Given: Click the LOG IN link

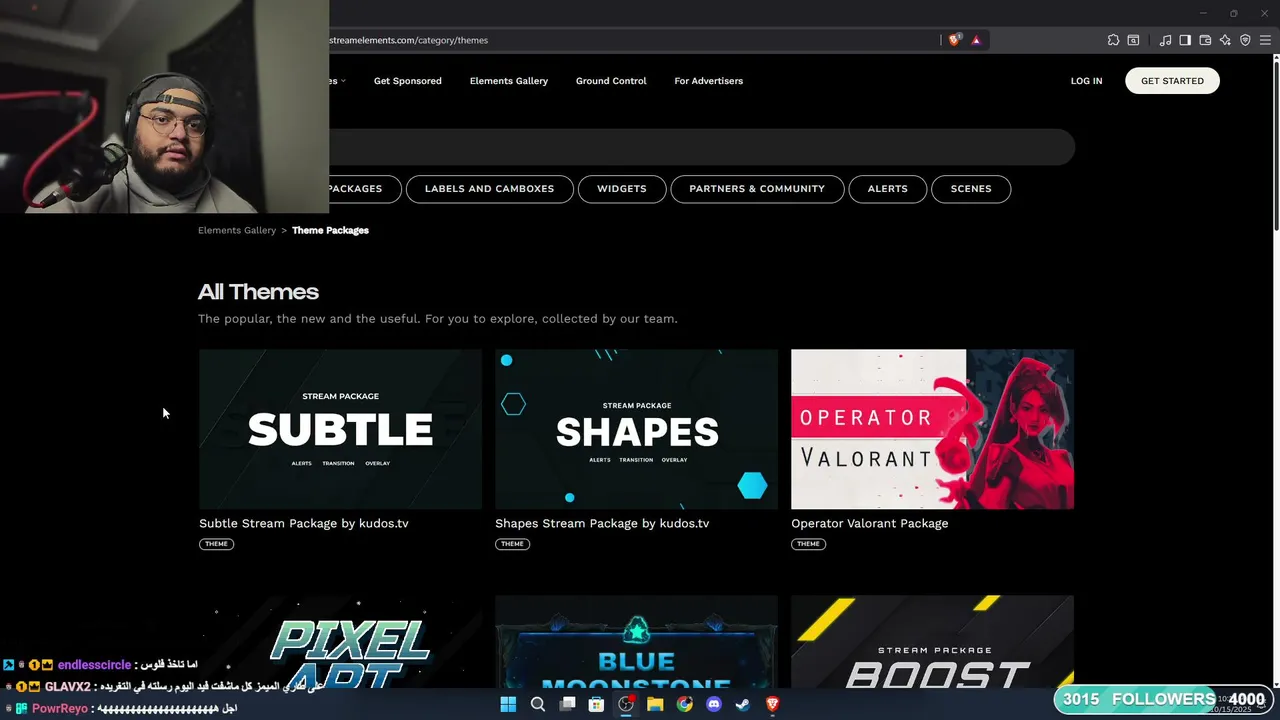Looking at the screenshot, I should [x=1086, y=81].
